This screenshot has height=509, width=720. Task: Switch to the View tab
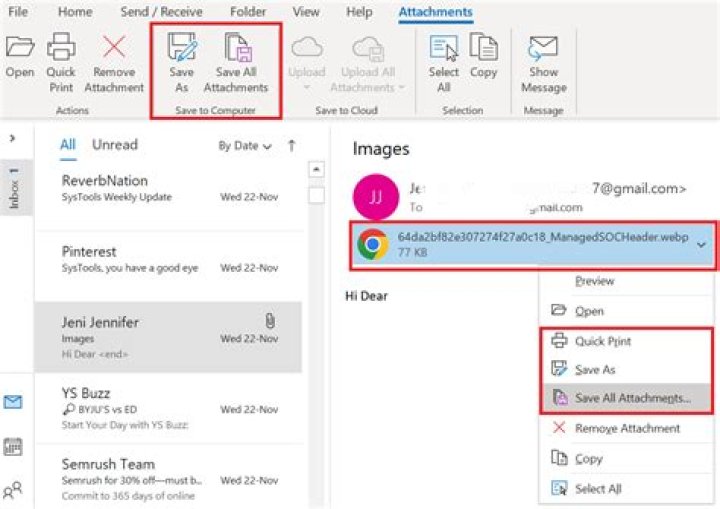pyautogui.click(x=306, y=11)
